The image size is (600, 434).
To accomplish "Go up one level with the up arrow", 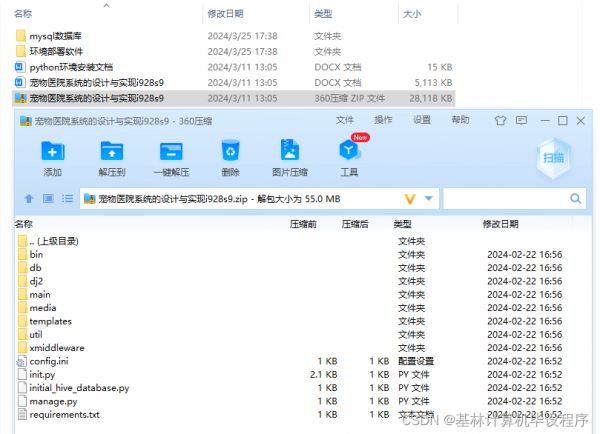I will (29, 199).
